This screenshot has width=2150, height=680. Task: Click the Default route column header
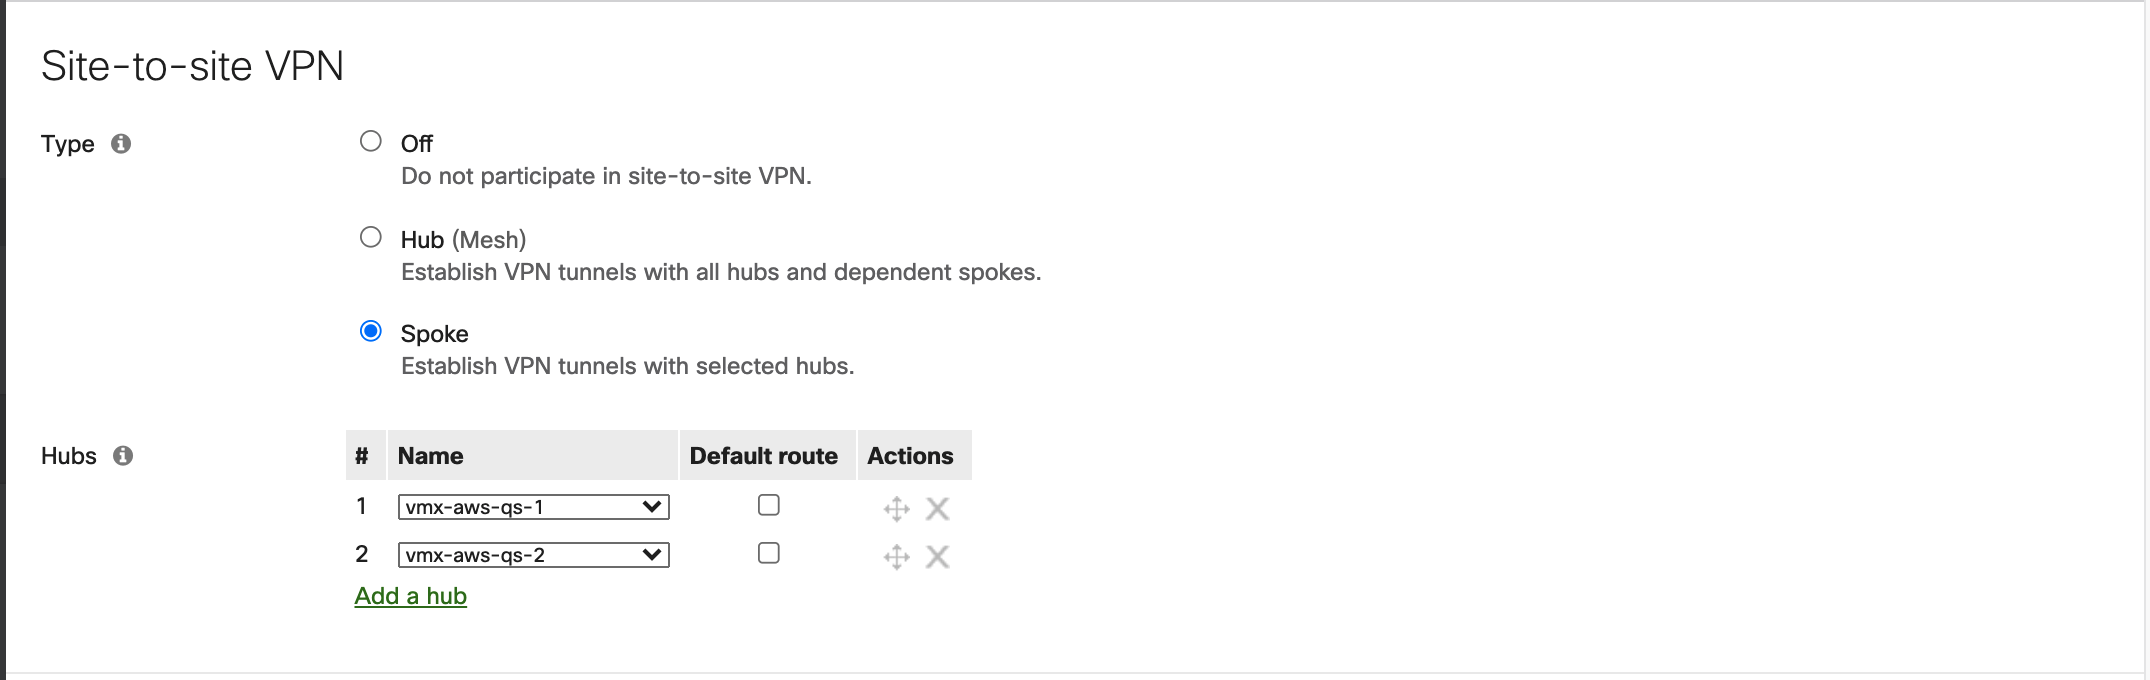(x=764, y=455)
